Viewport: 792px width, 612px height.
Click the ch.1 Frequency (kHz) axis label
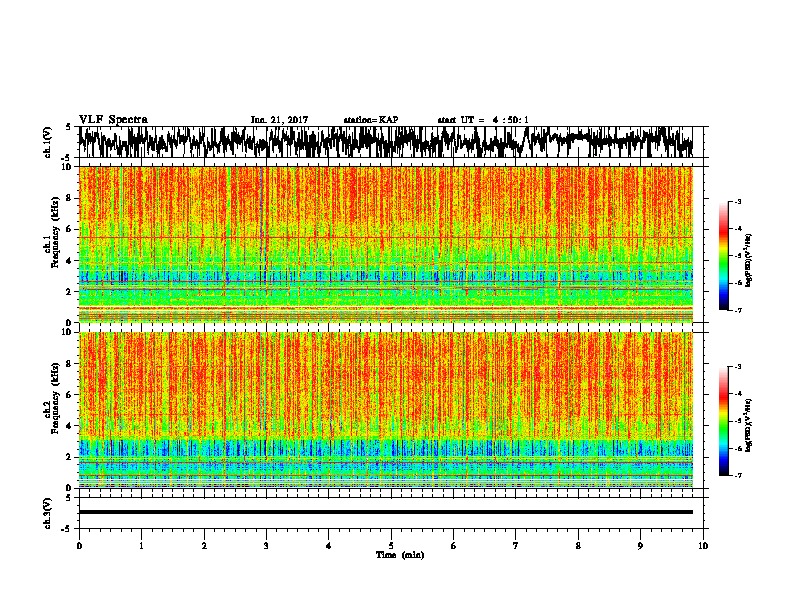point(51,232)
